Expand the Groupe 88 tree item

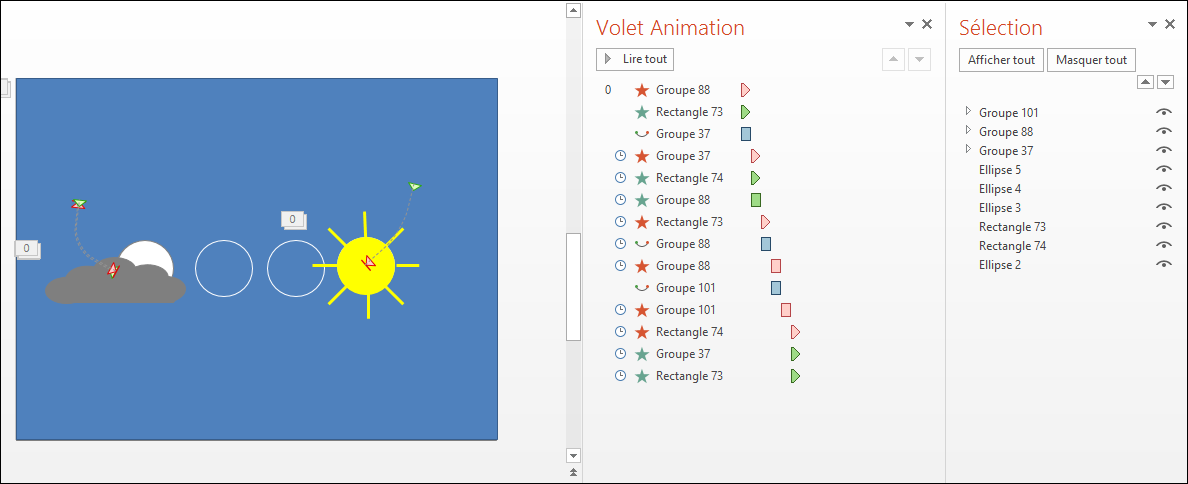pyautogui.click(x=968, y=130)
